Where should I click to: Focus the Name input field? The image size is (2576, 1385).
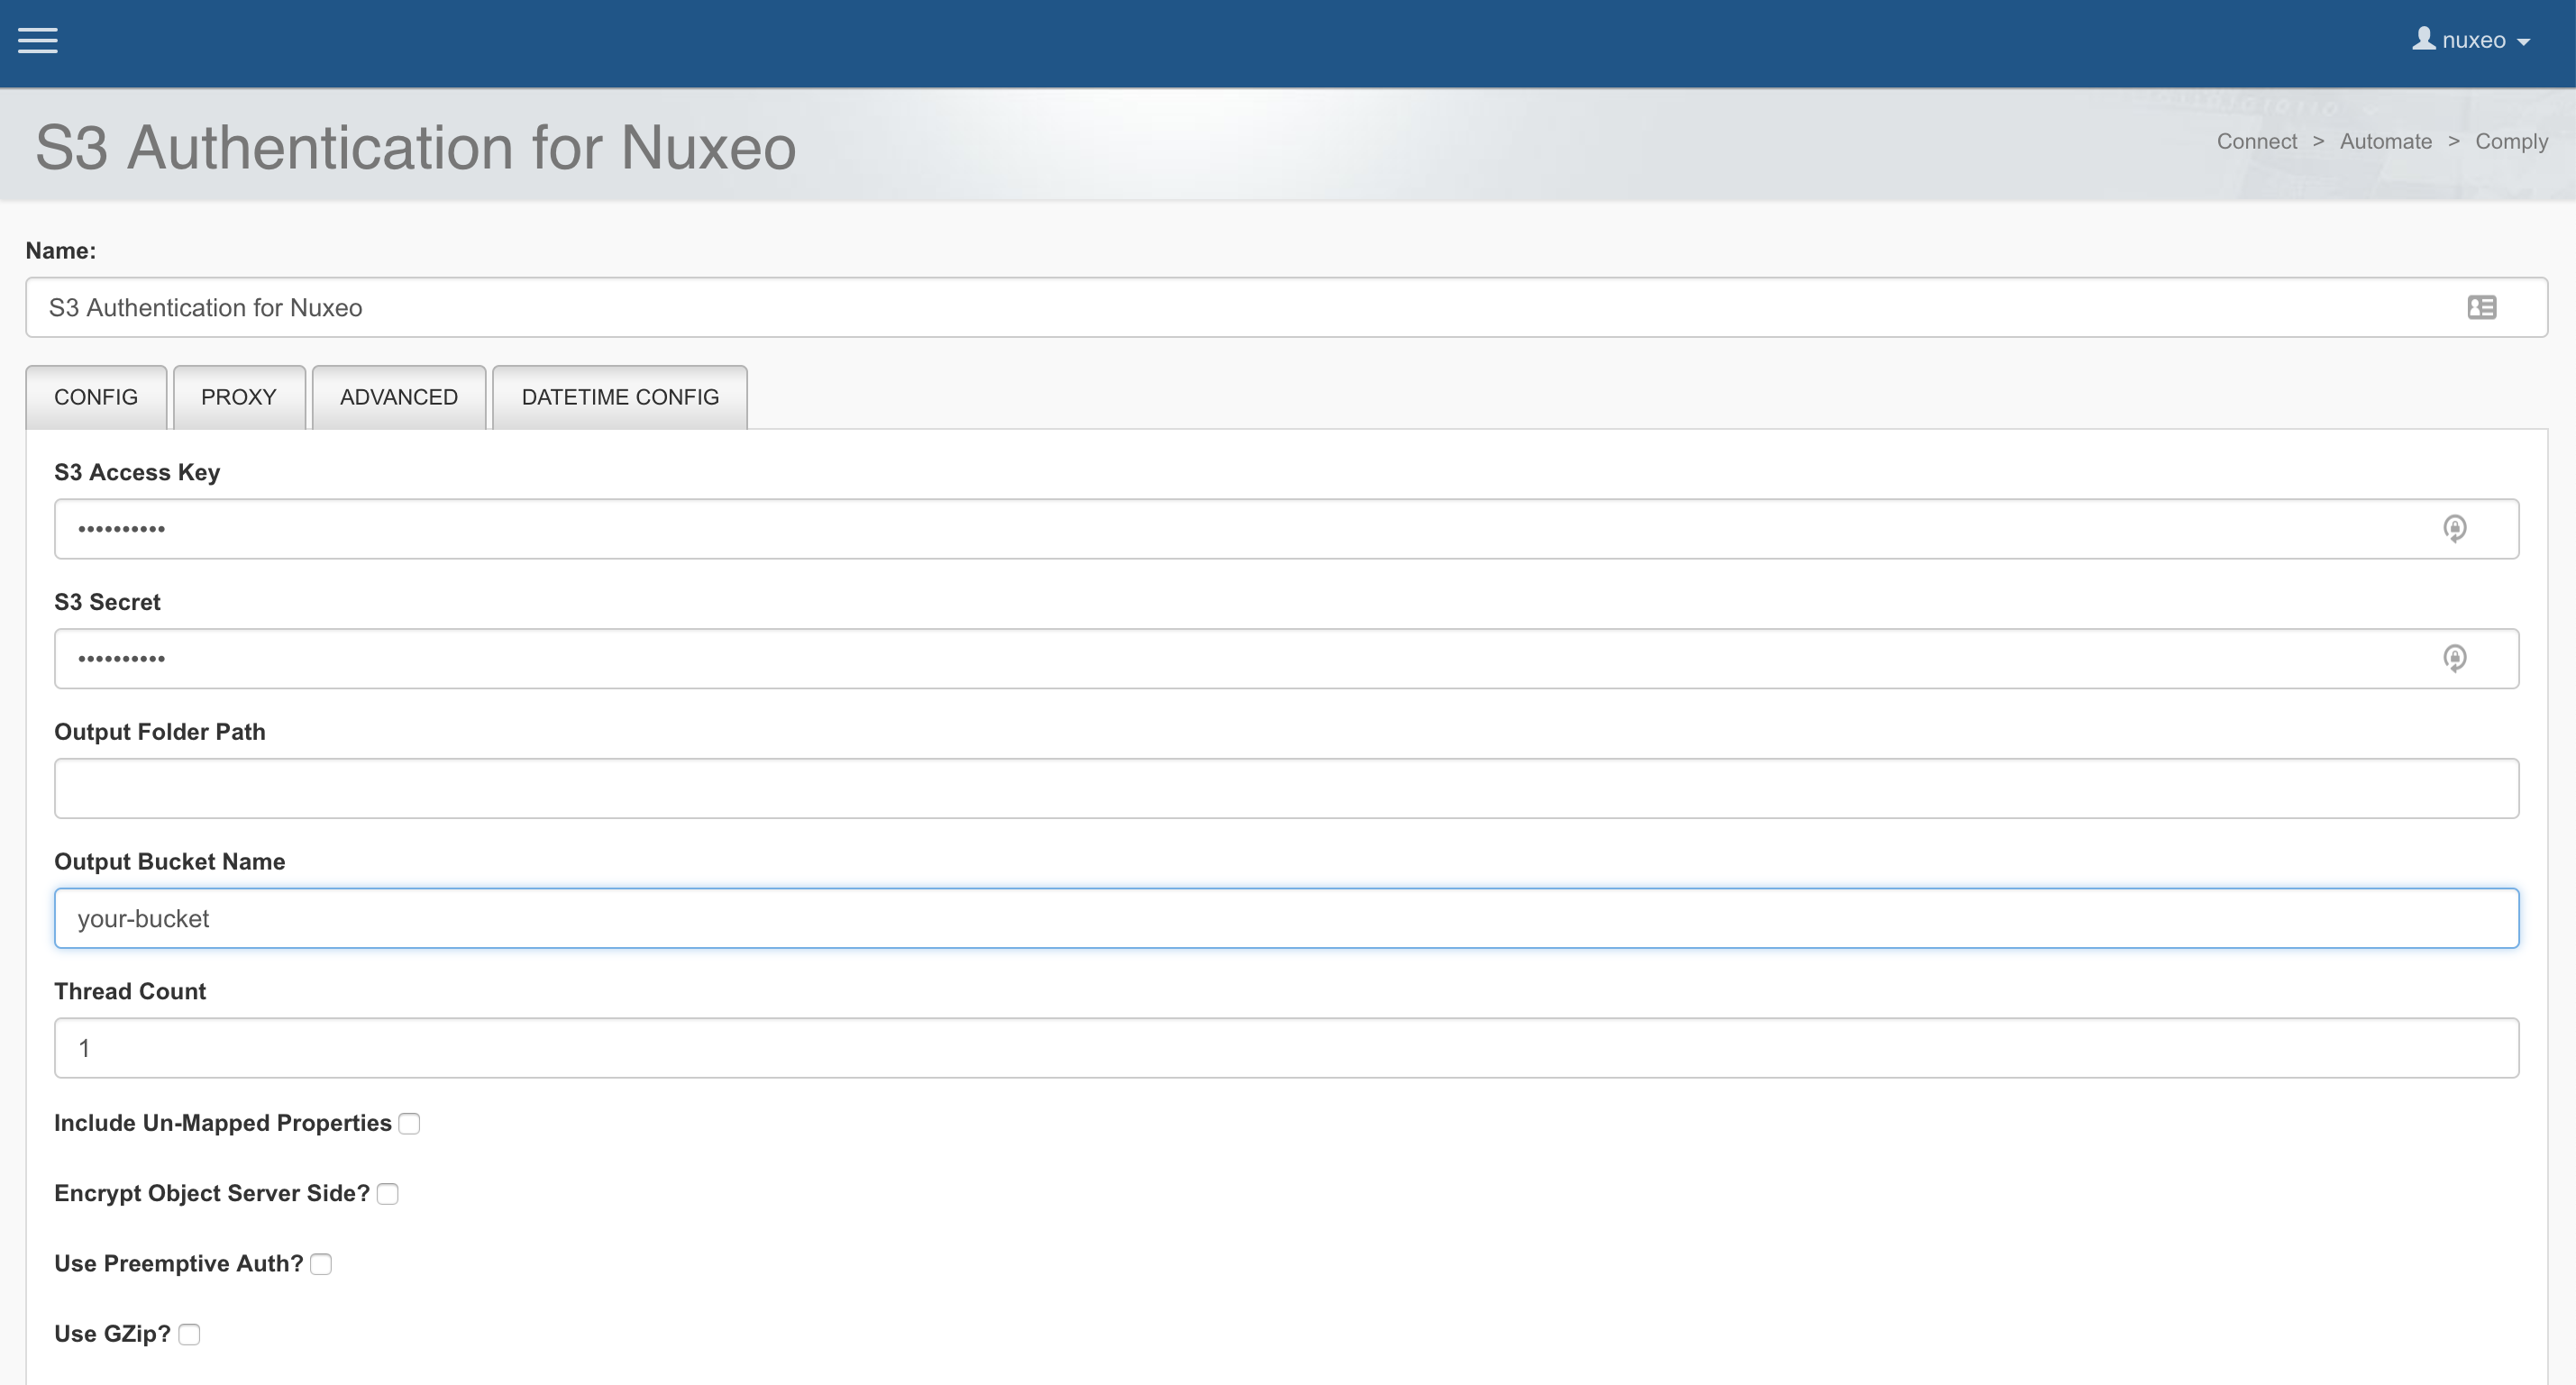(x=1286, y=307)
